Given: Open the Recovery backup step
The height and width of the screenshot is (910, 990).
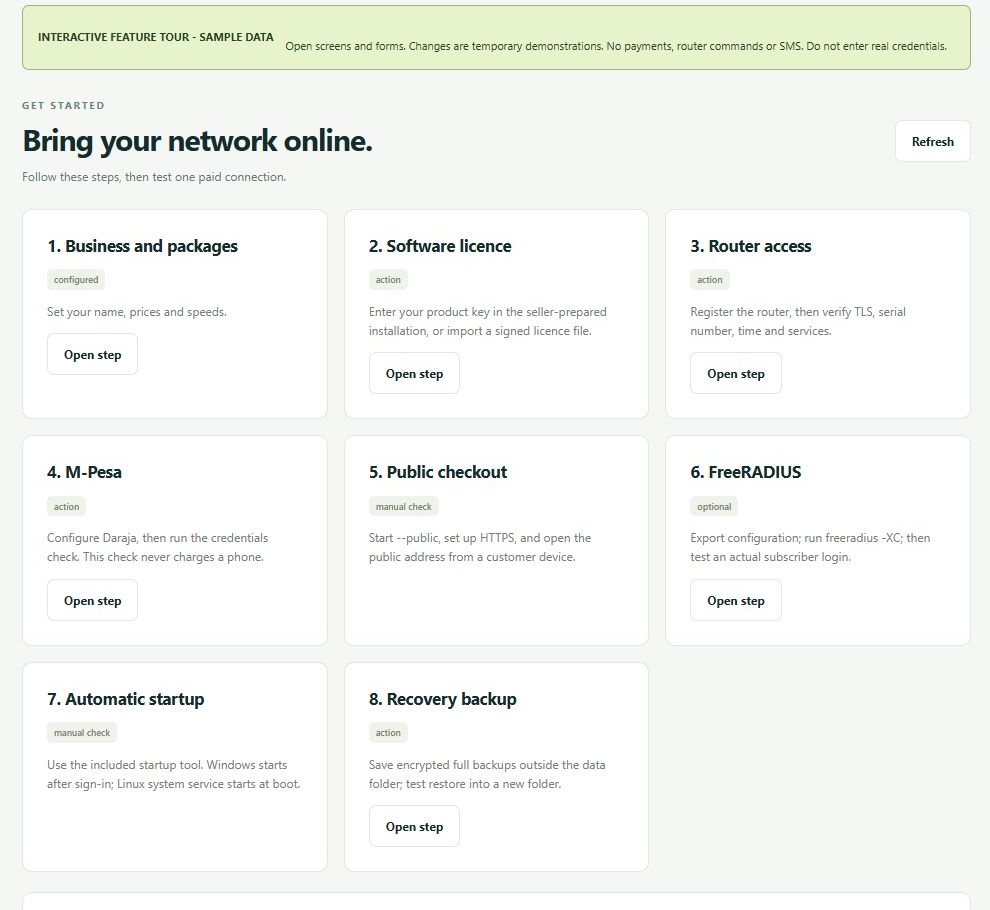Looking at the screenshot, I should (414, 826).
